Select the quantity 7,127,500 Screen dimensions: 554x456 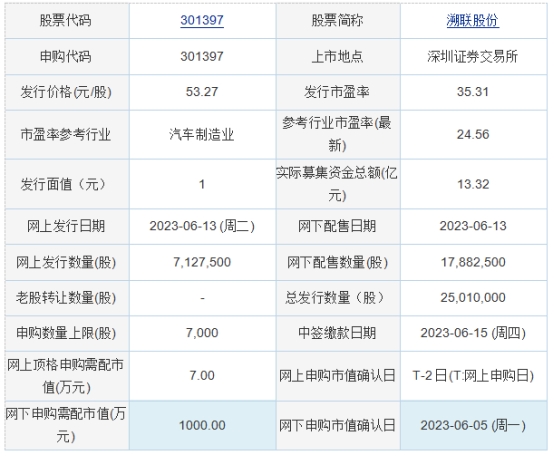pos(202,262)
